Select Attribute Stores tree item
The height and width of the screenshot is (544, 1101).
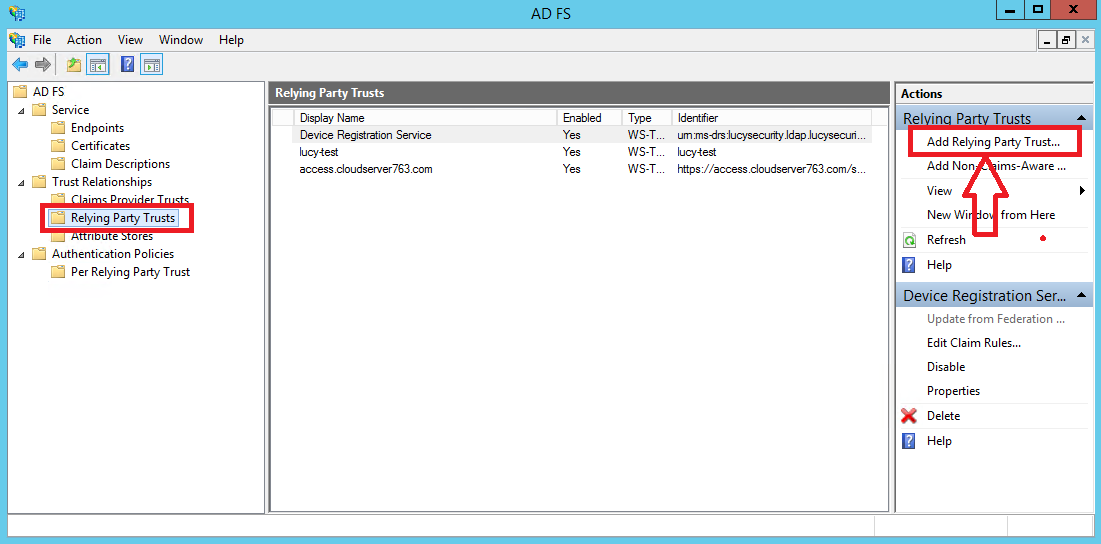tap(112, 236)
